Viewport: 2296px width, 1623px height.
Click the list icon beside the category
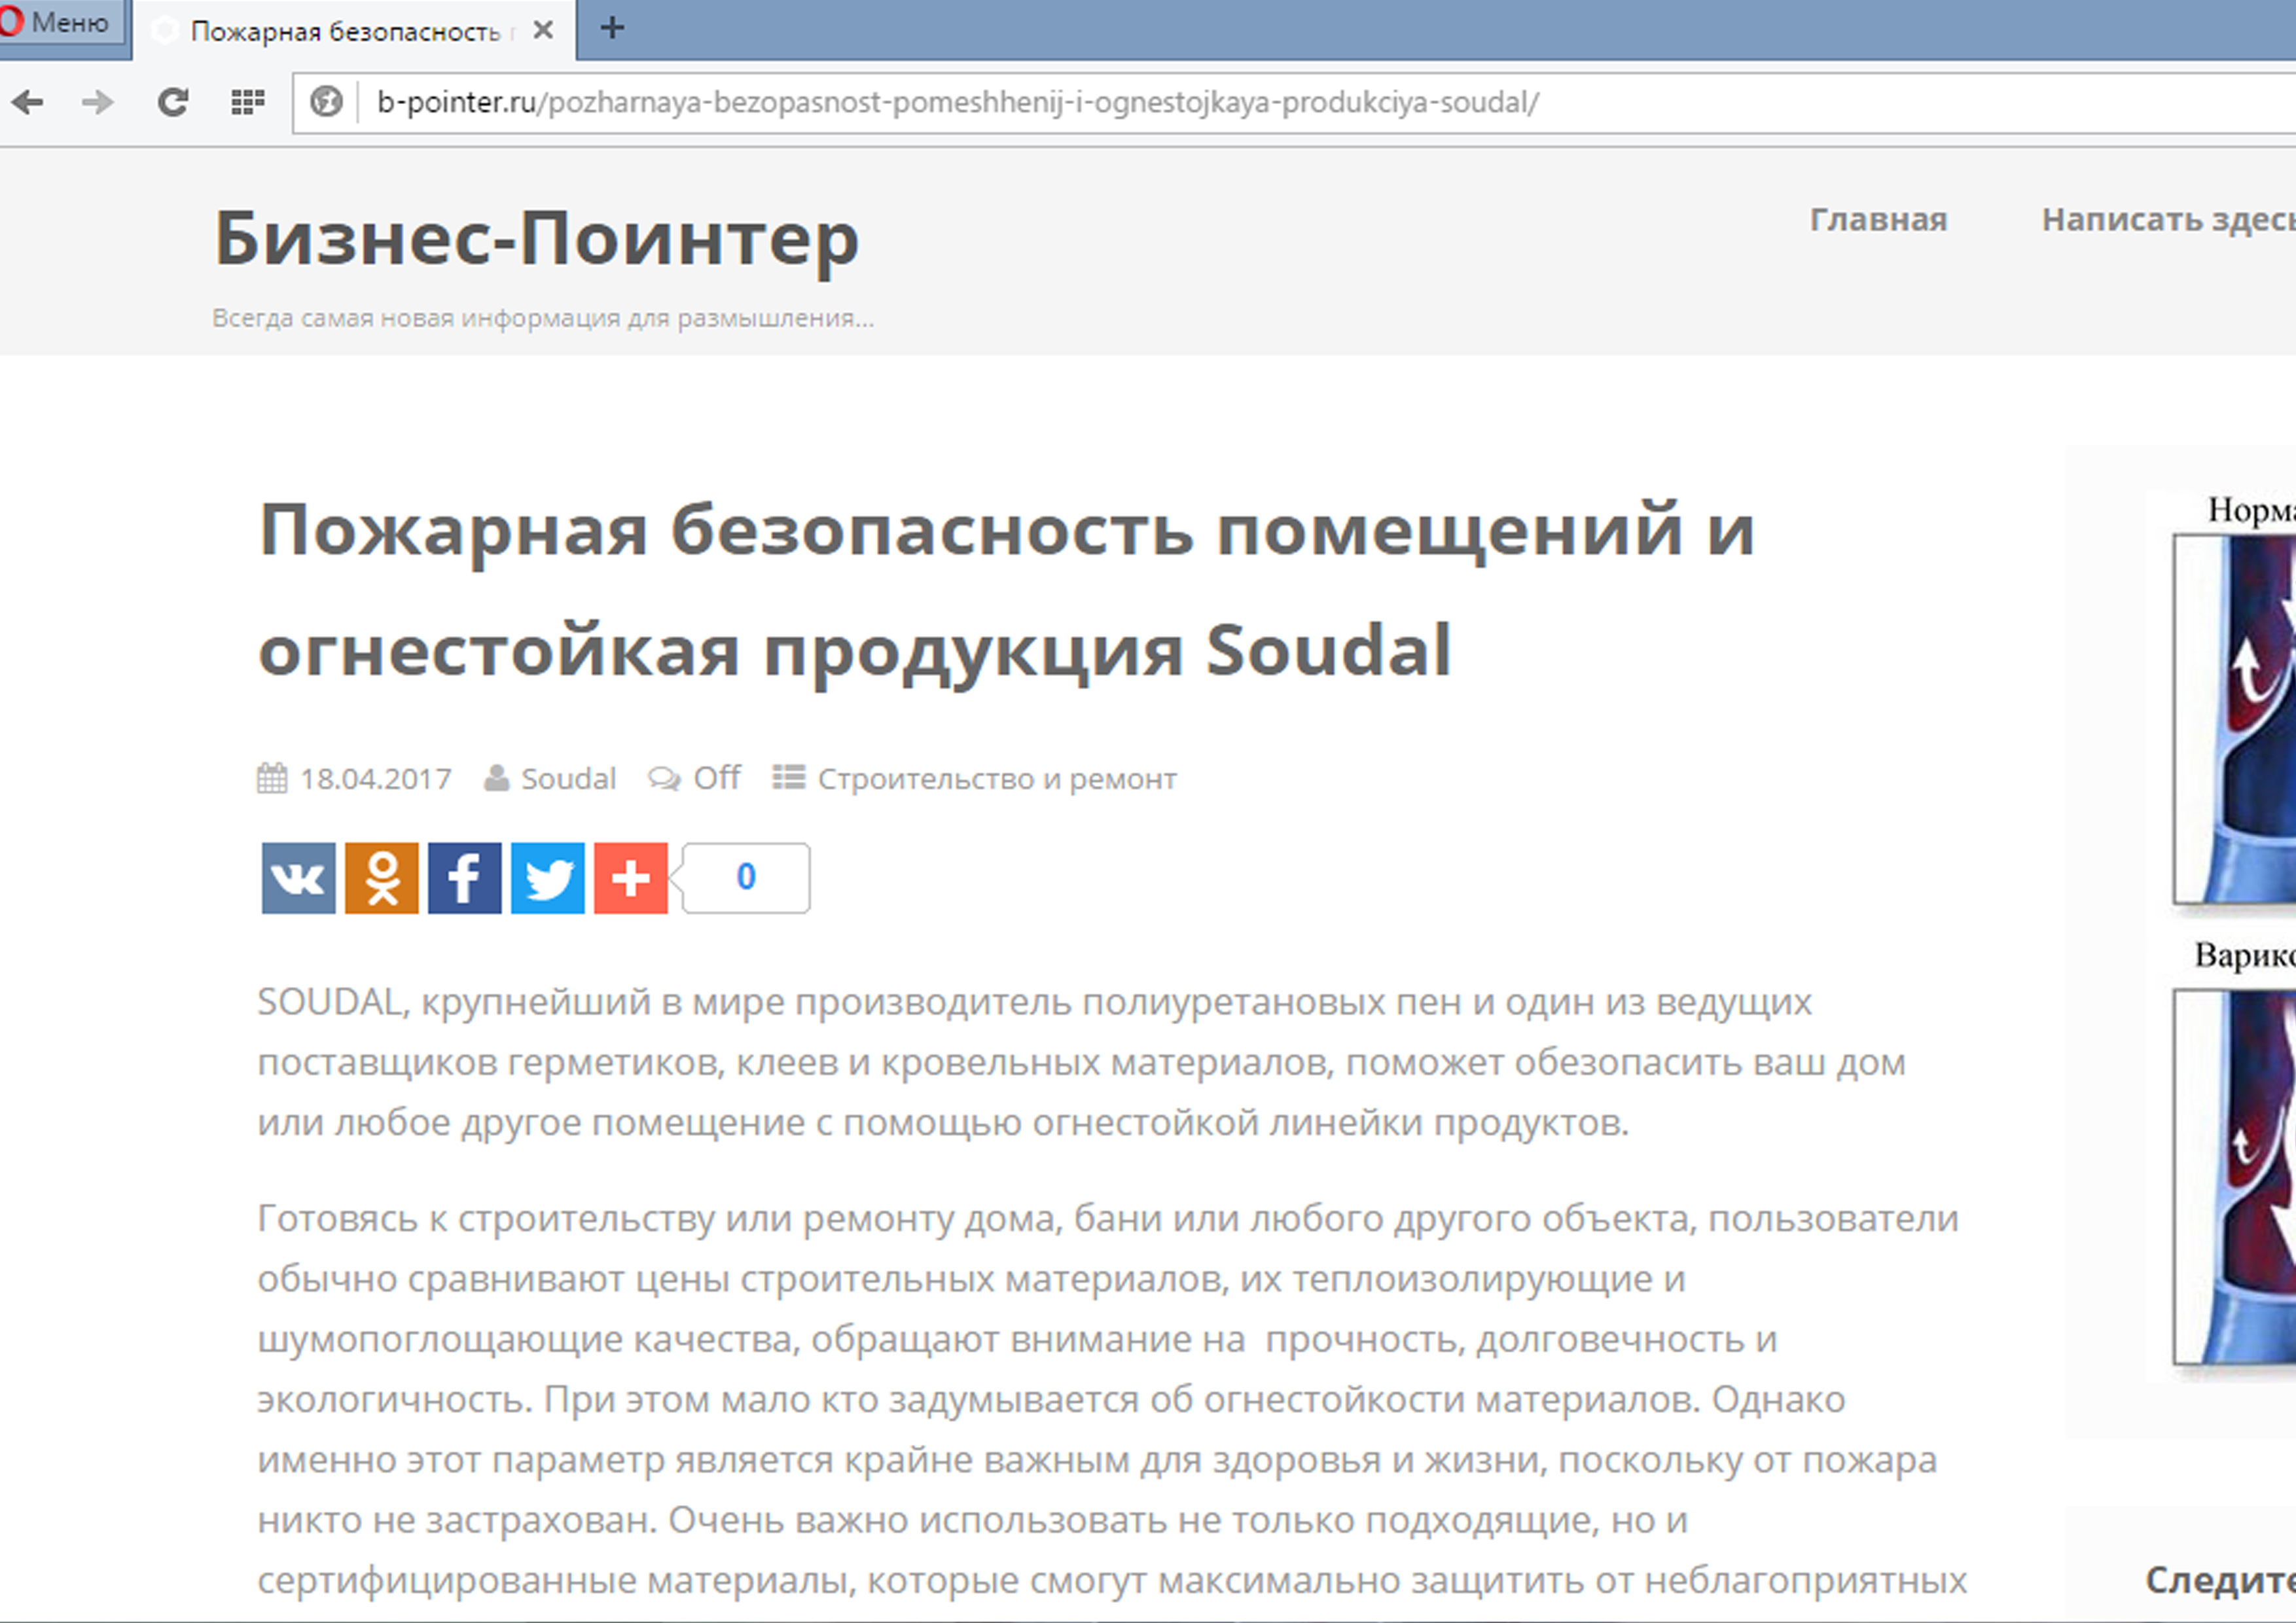789,777
